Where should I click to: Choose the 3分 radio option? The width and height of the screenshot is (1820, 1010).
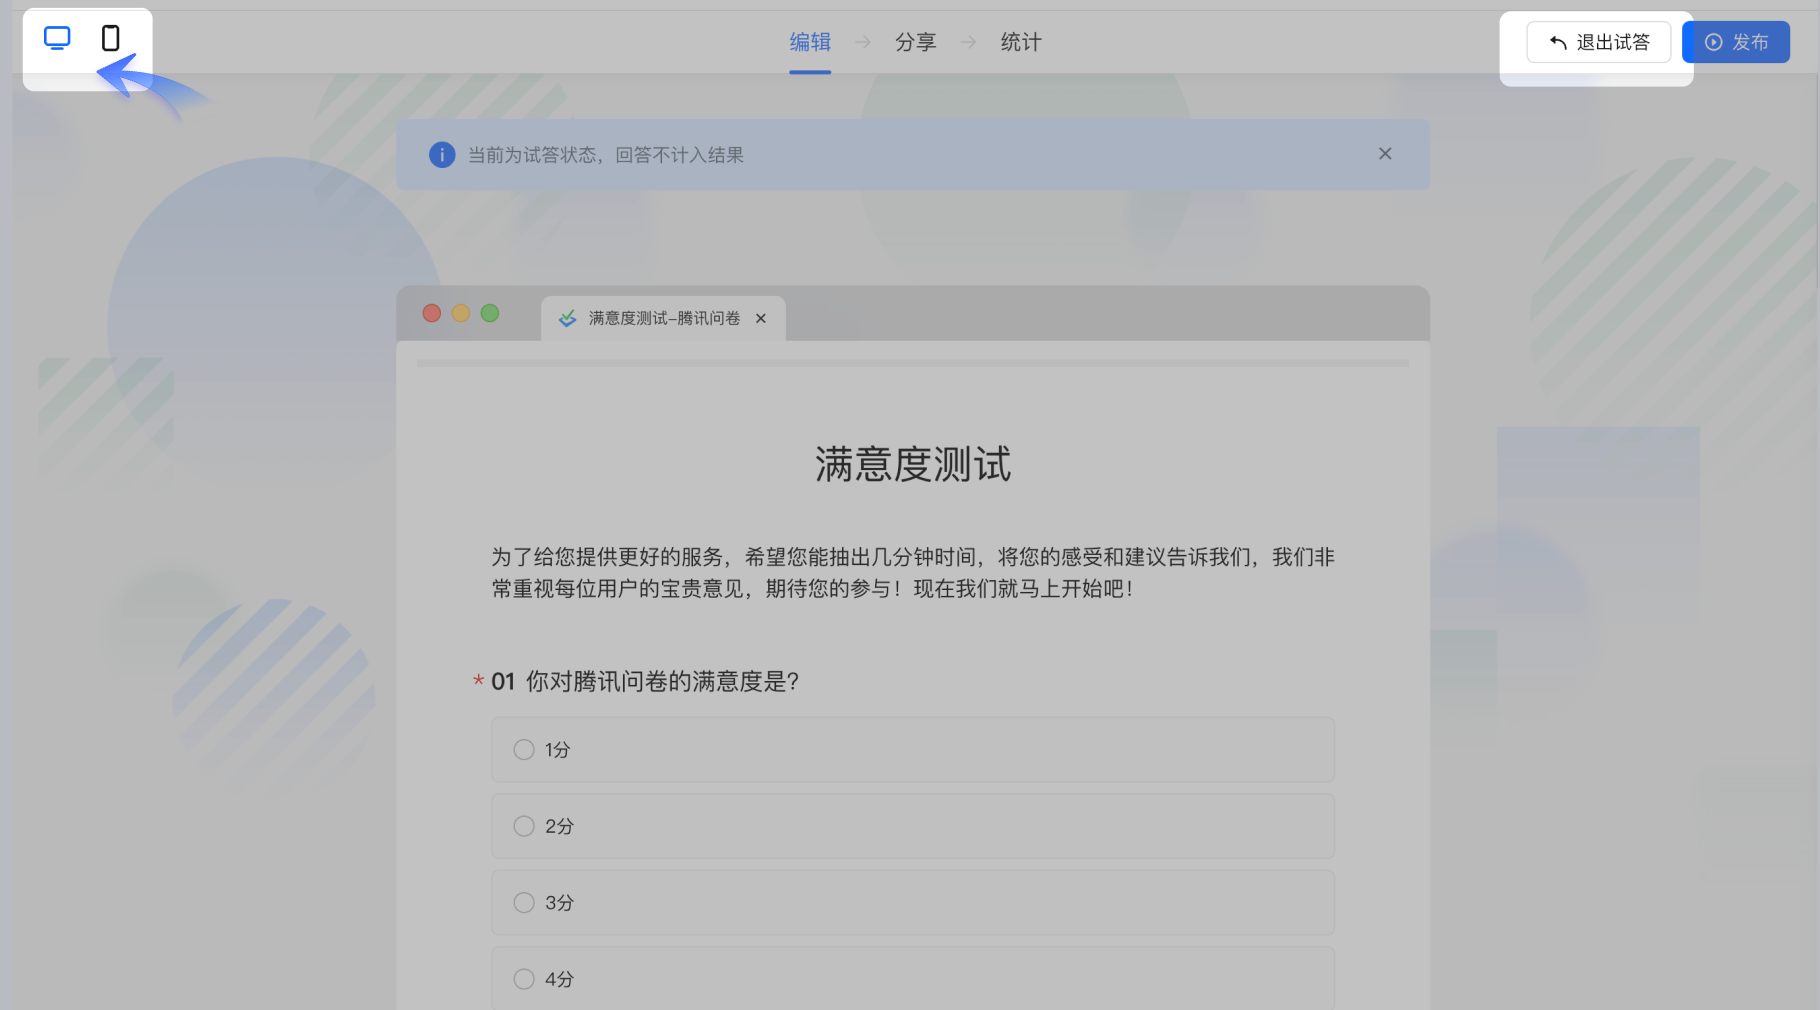click(913, 903)
